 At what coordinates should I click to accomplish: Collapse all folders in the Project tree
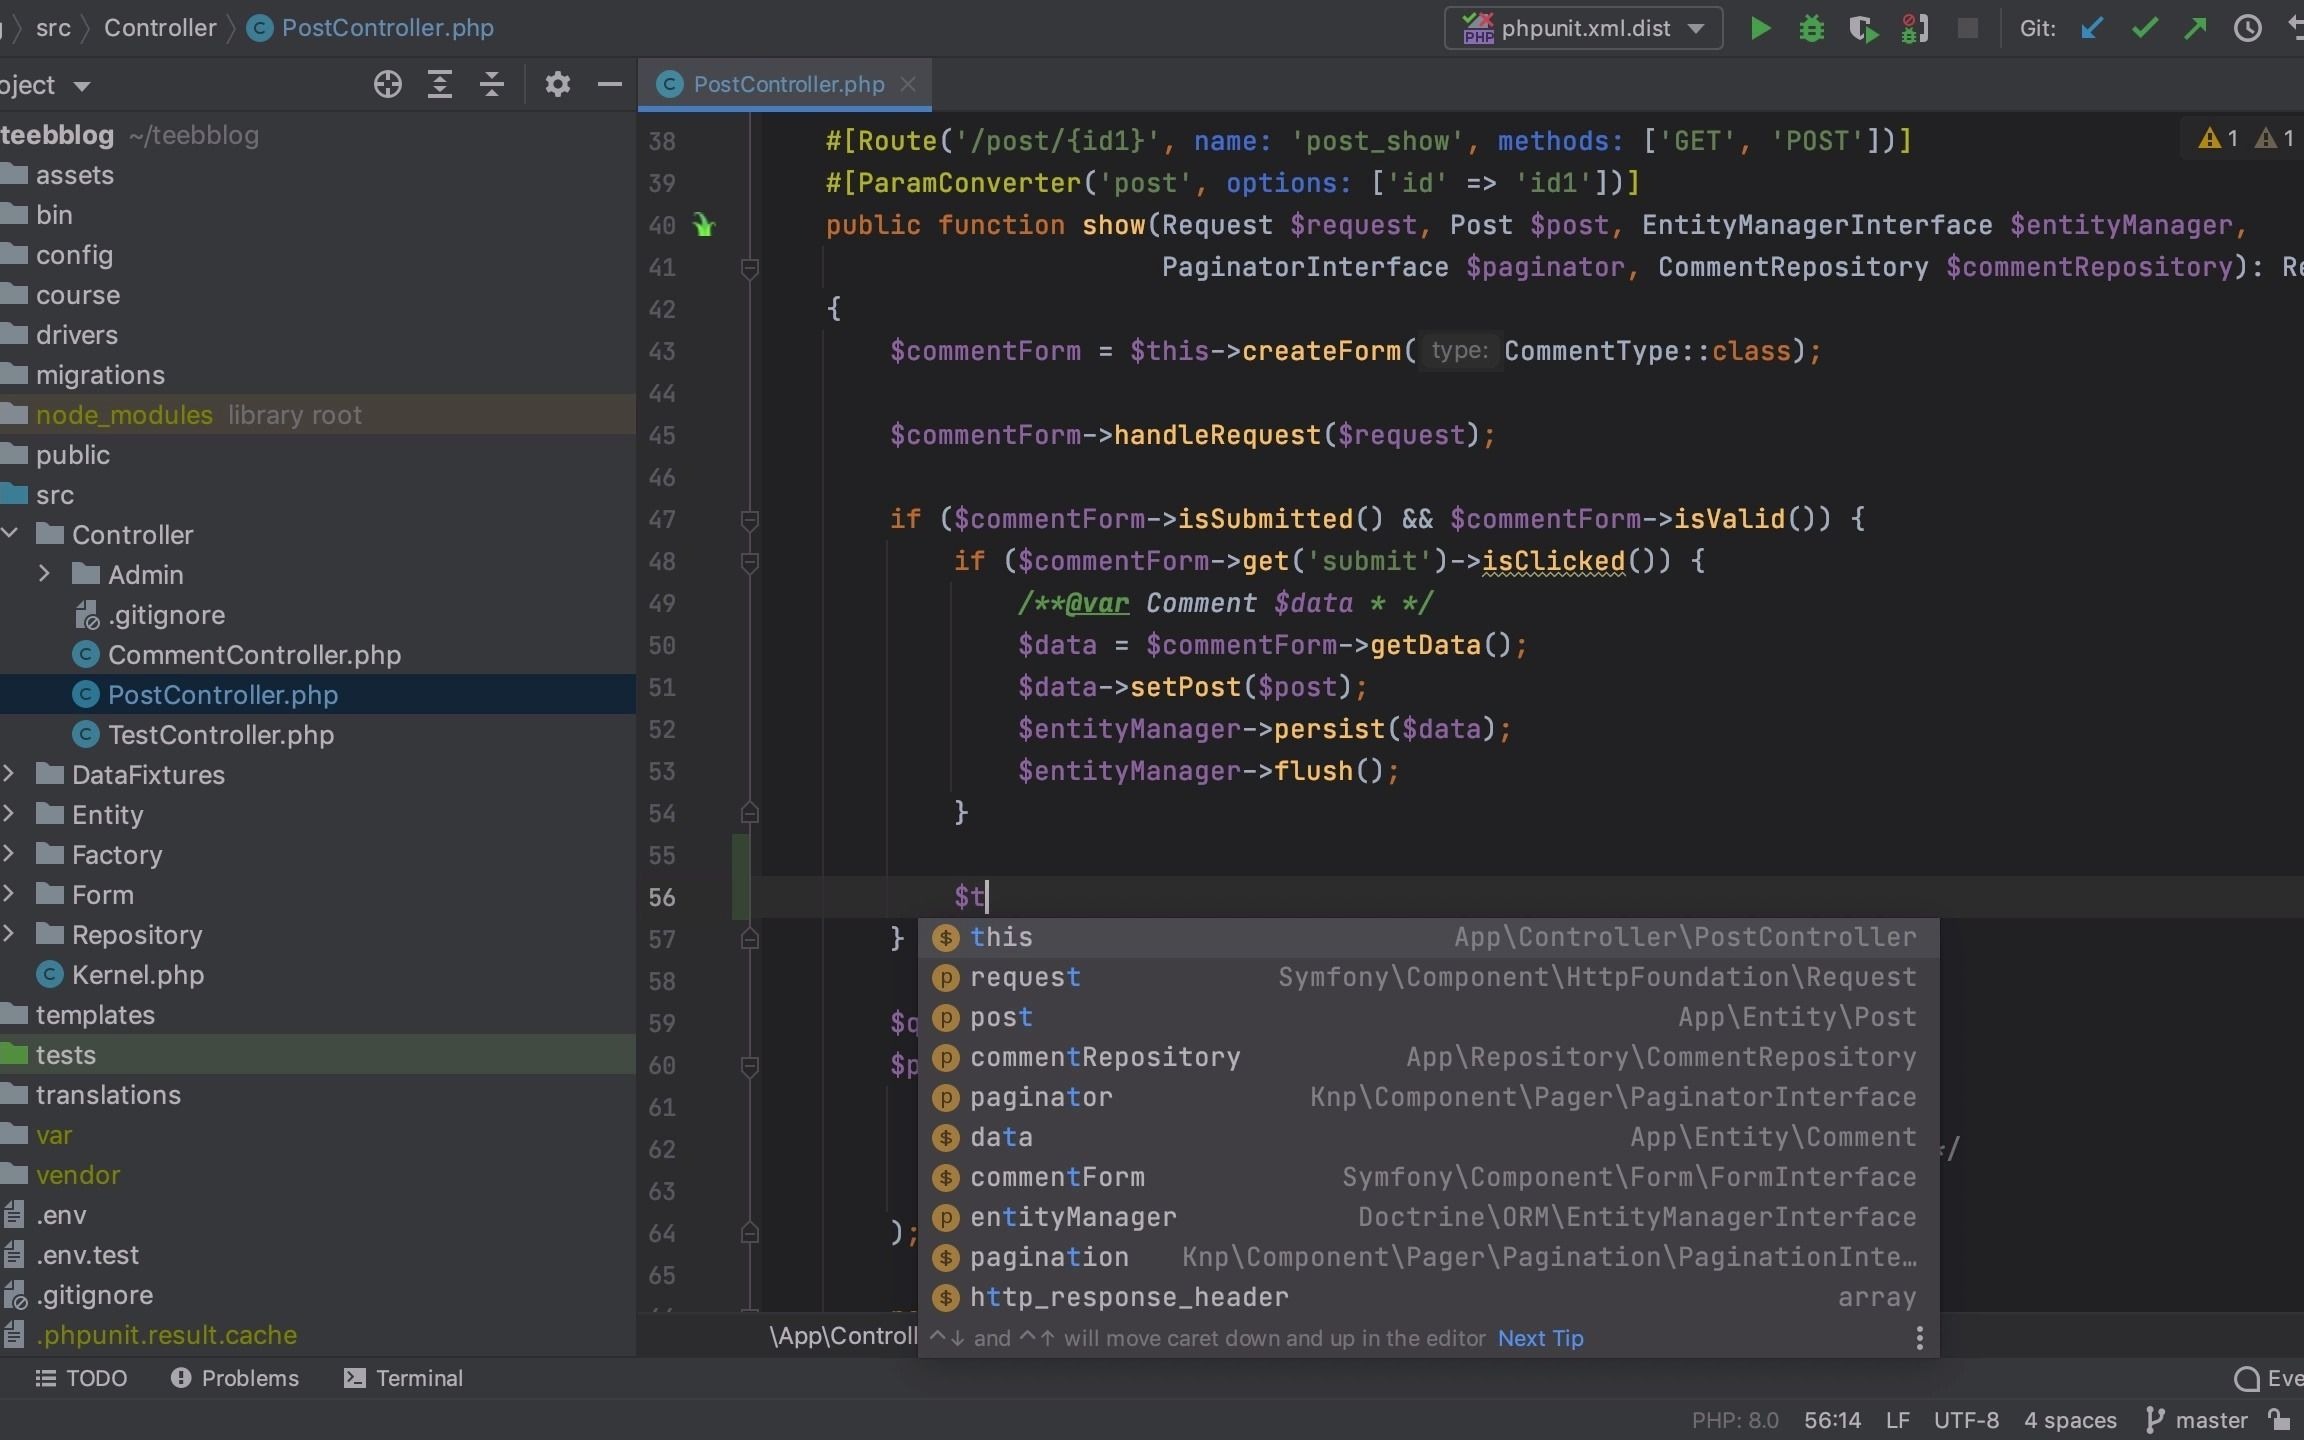(490, 85)
